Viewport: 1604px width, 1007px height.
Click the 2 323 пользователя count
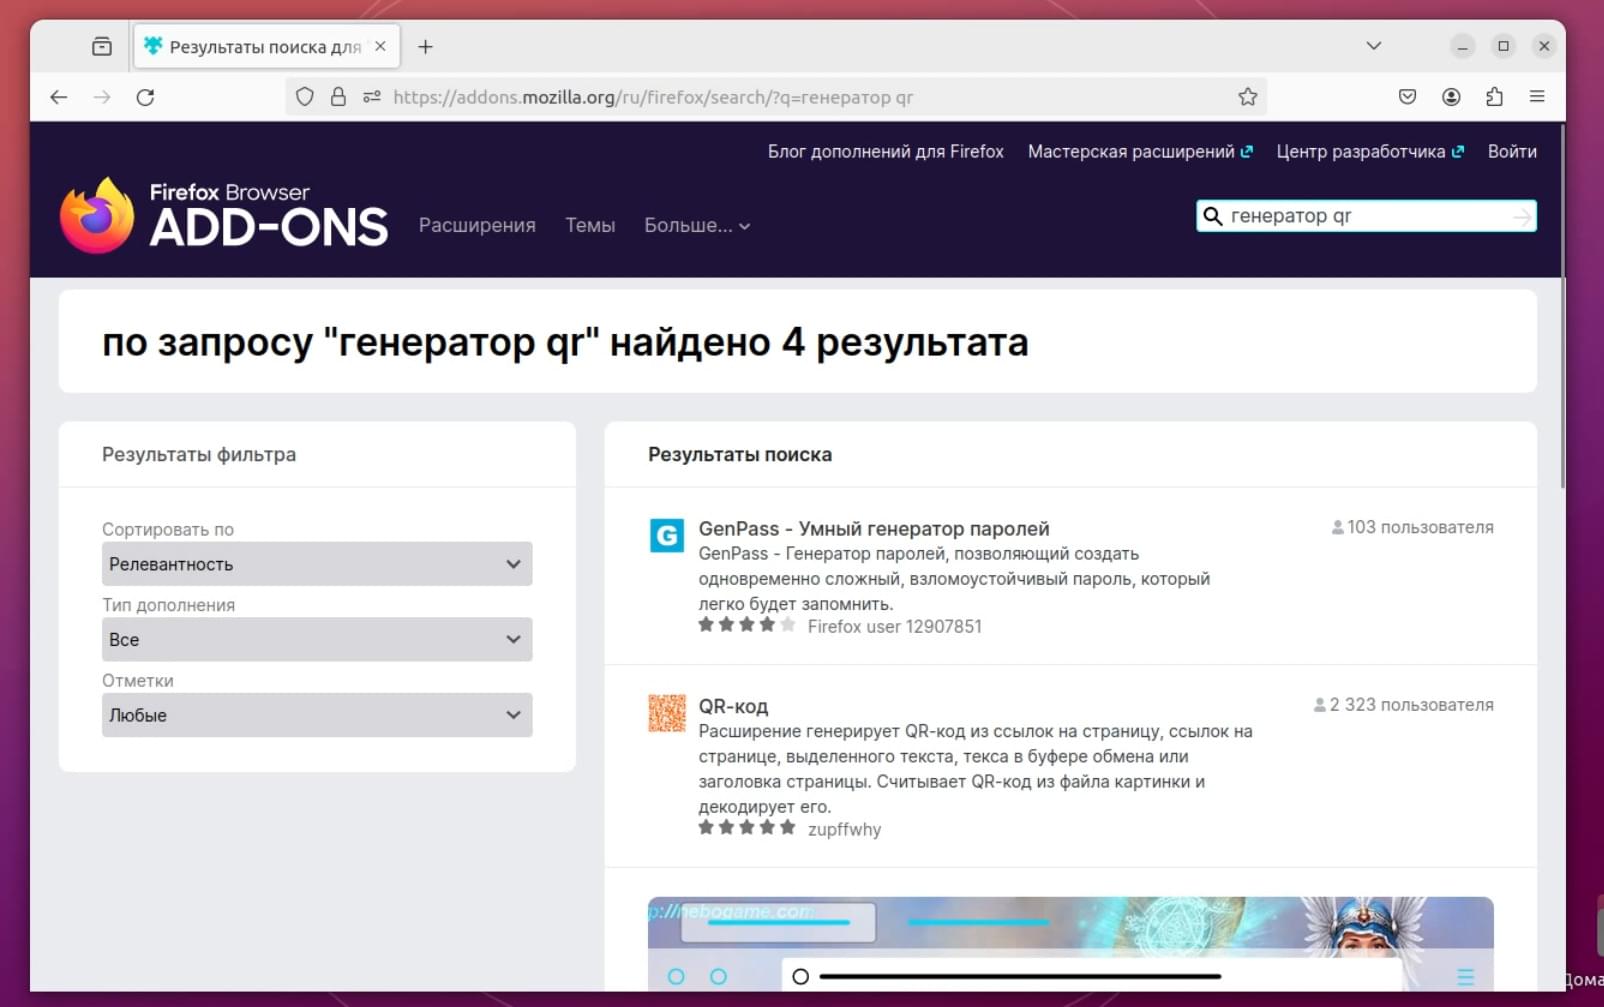tap(1403, 705)
